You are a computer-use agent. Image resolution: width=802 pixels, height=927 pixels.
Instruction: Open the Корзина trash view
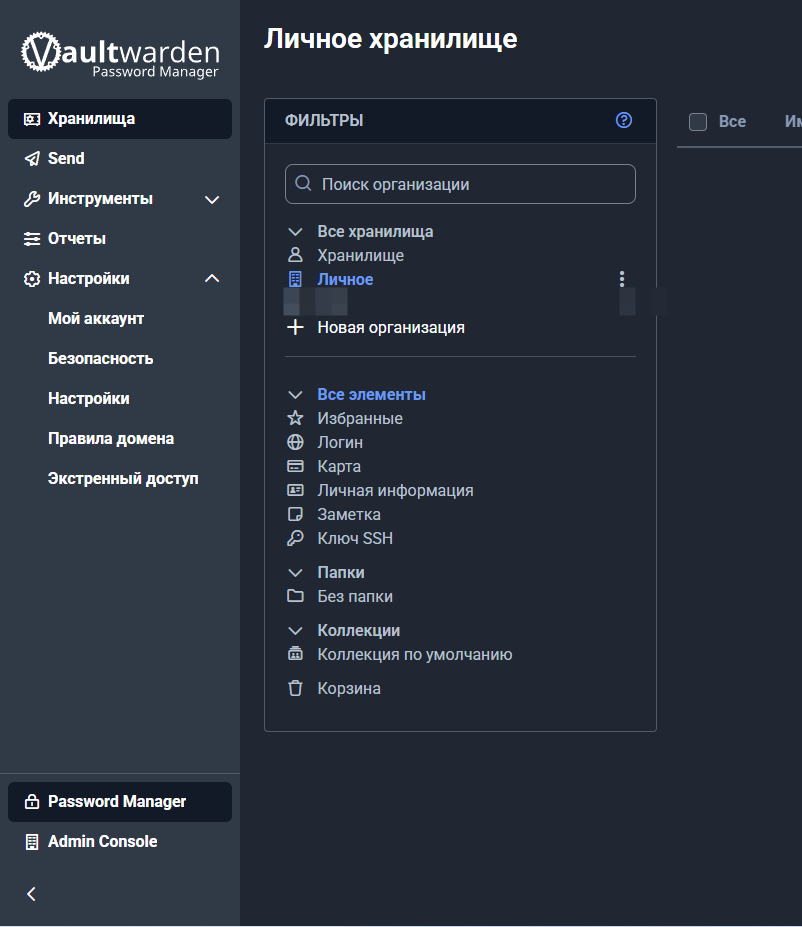click(x=349, y=688)
